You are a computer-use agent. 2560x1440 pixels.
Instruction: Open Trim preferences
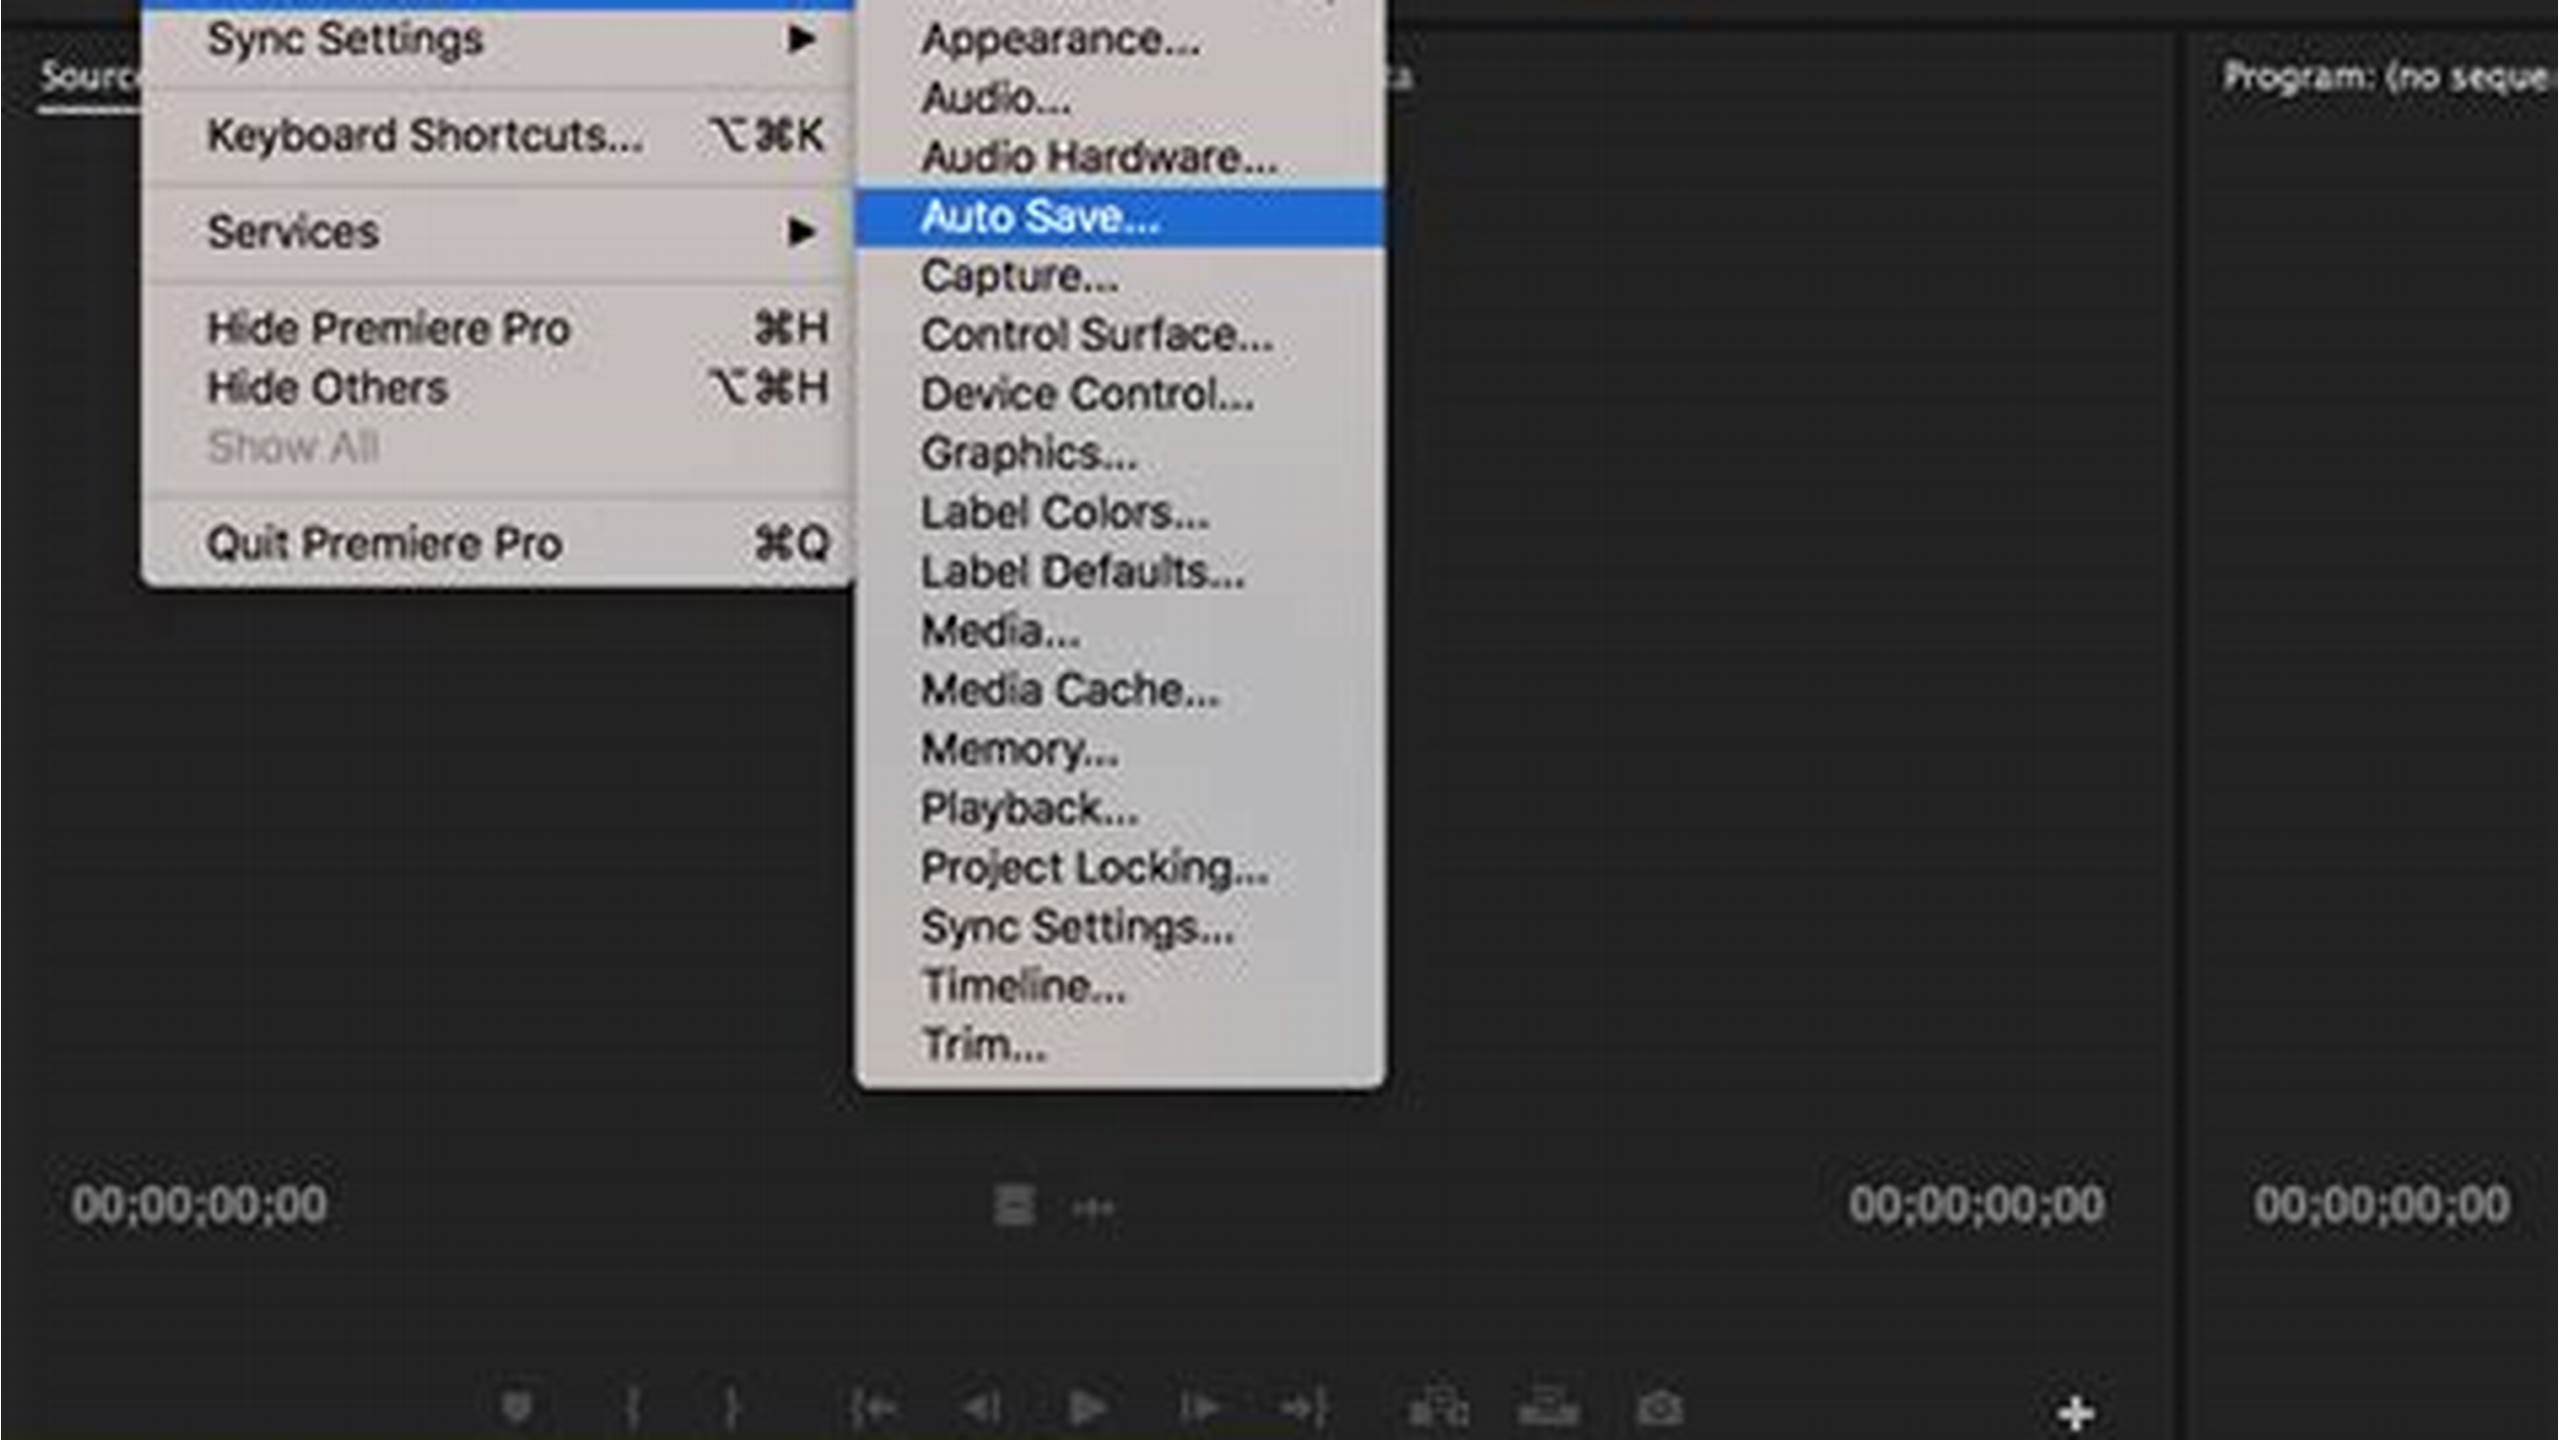[x=1121, y=1045]
